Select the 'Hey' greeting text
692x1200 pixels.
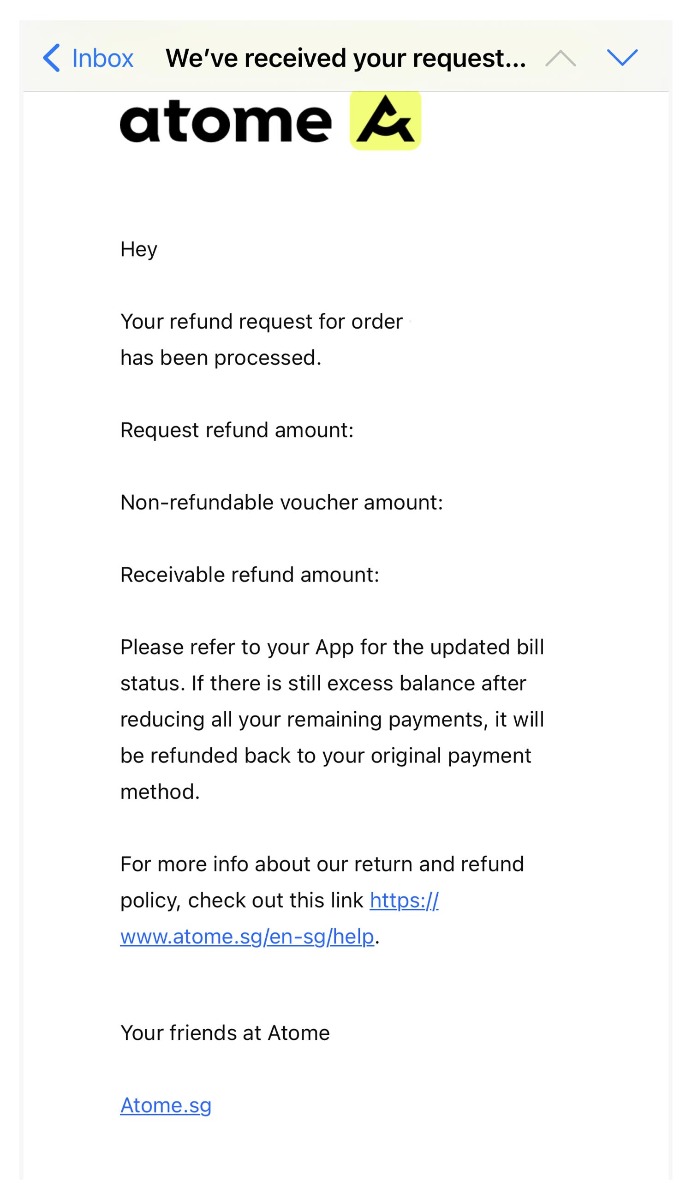tap(138, 249)
